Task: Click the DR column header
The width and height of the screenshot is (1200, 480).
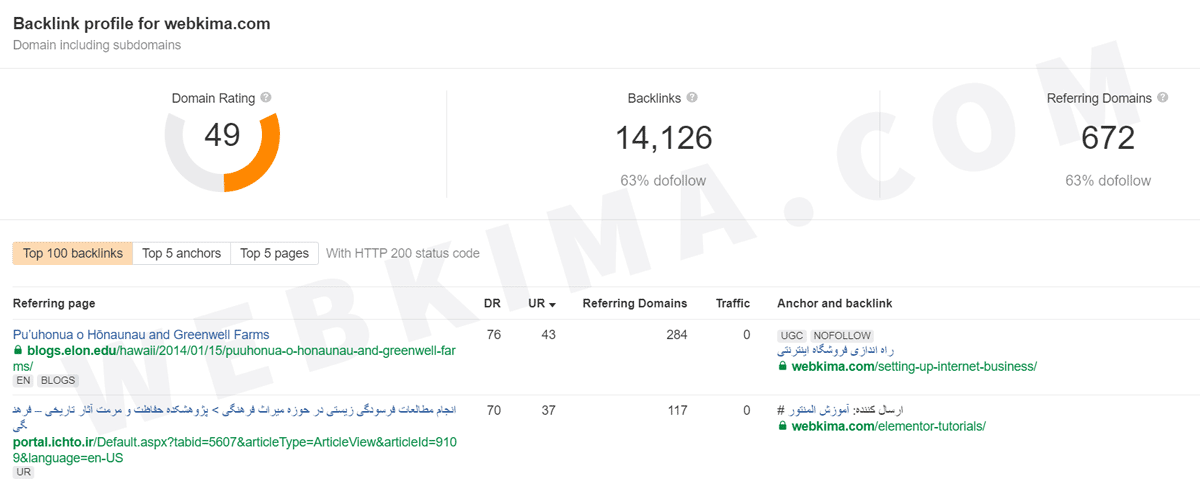Action: pos(493,303)
